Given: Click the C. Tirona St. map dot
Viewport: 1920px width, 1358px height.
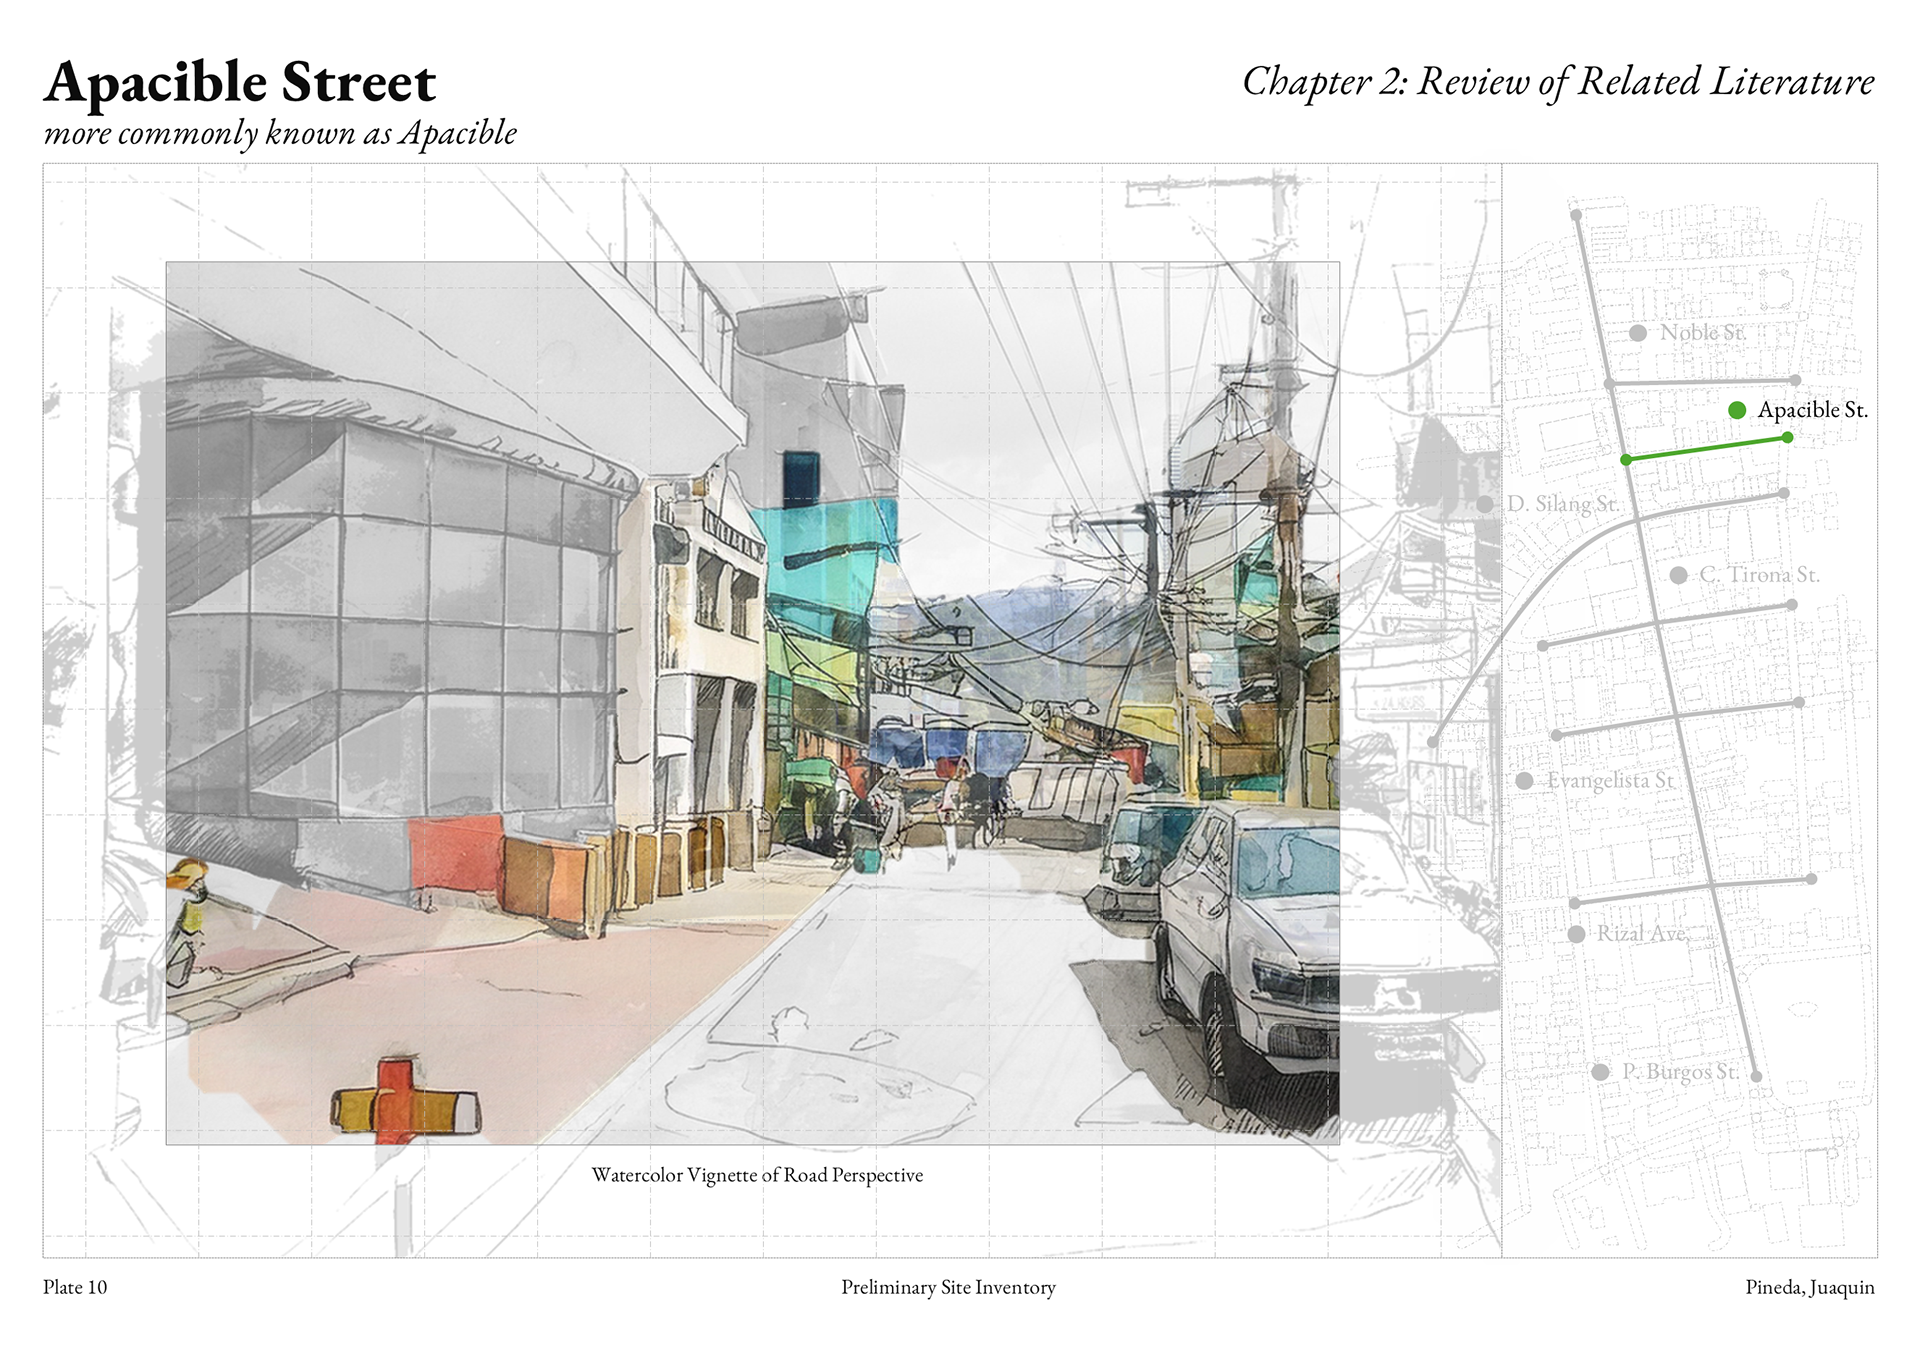Looking at the screenshot, I should click(x=1679, y=575).
